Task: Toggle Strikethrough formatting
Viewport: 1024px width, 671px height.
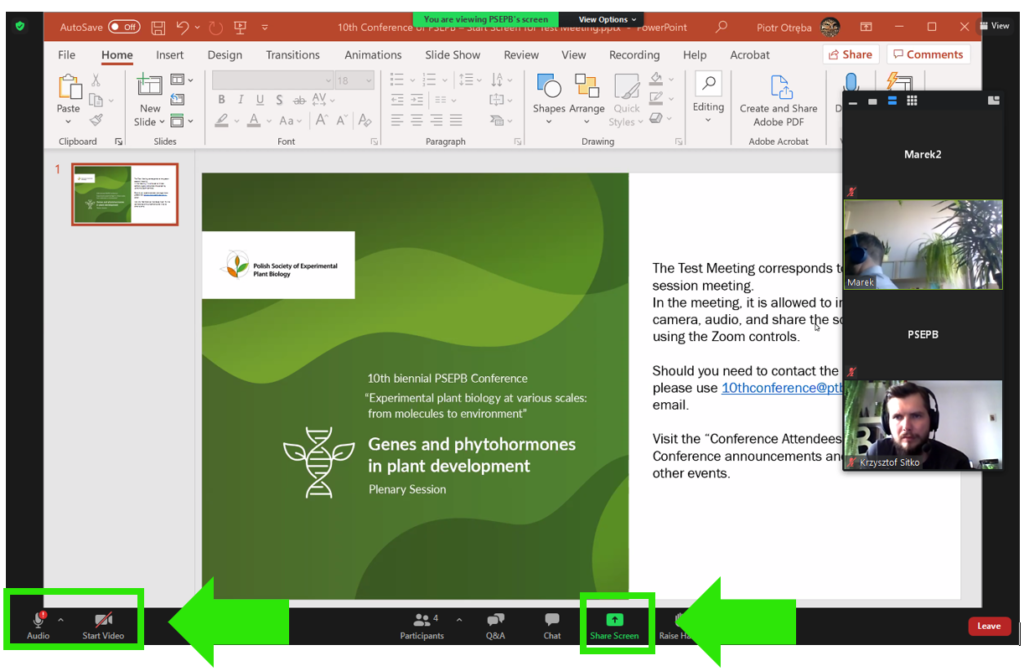Action: (299, 100)
